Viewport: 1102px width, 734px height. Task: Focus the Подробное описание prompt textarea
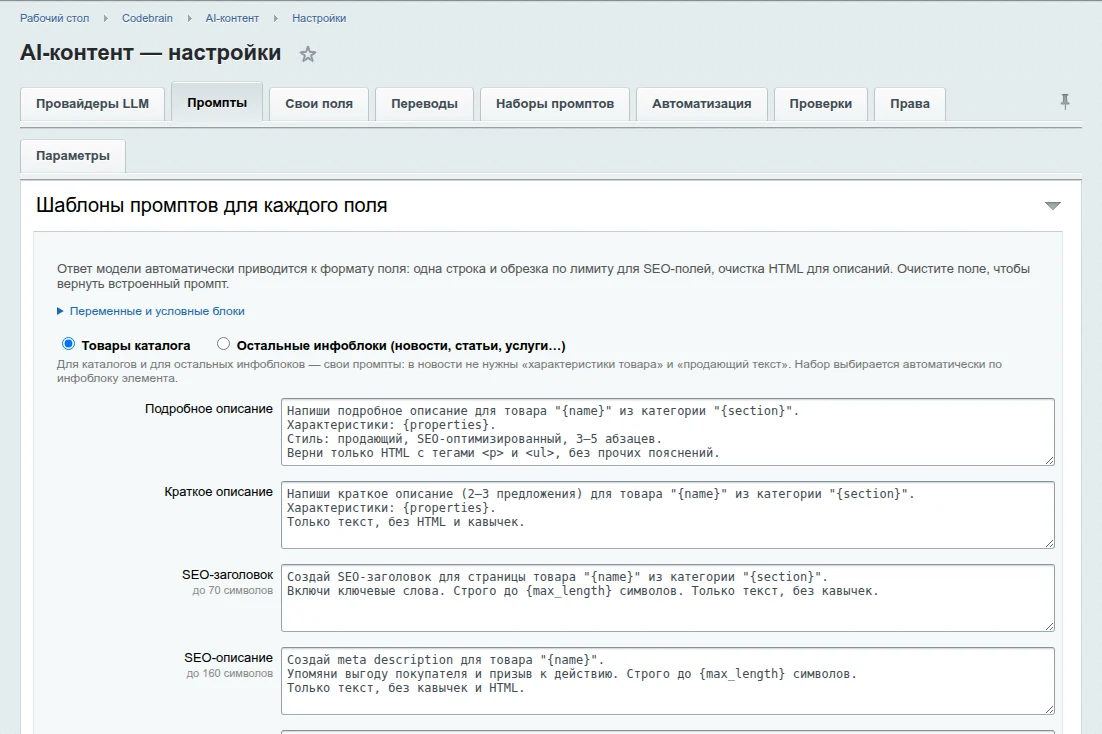coord(668,432)
